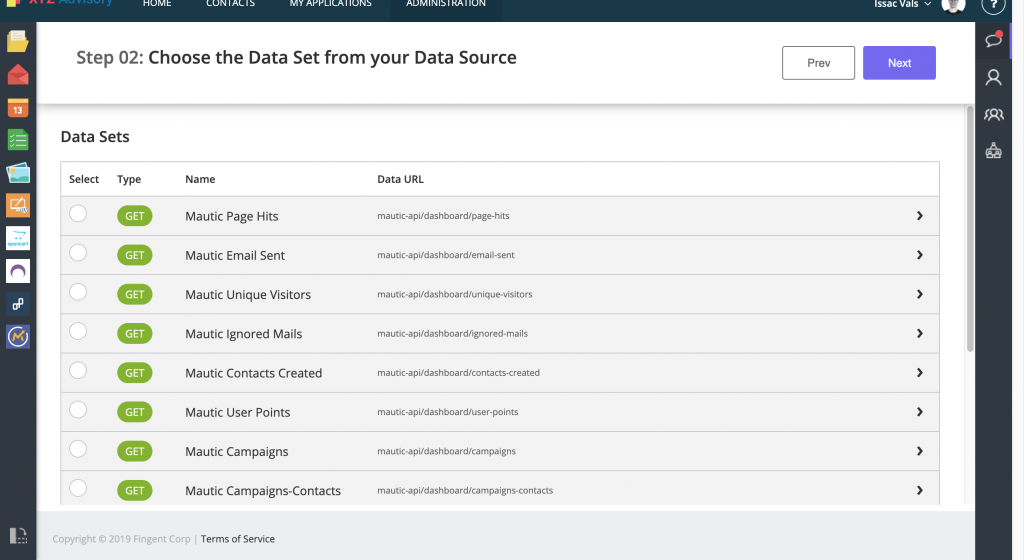Select the Mautic Page Hits radio button
Screen dimensions: 1024x560
pos(78,213)
